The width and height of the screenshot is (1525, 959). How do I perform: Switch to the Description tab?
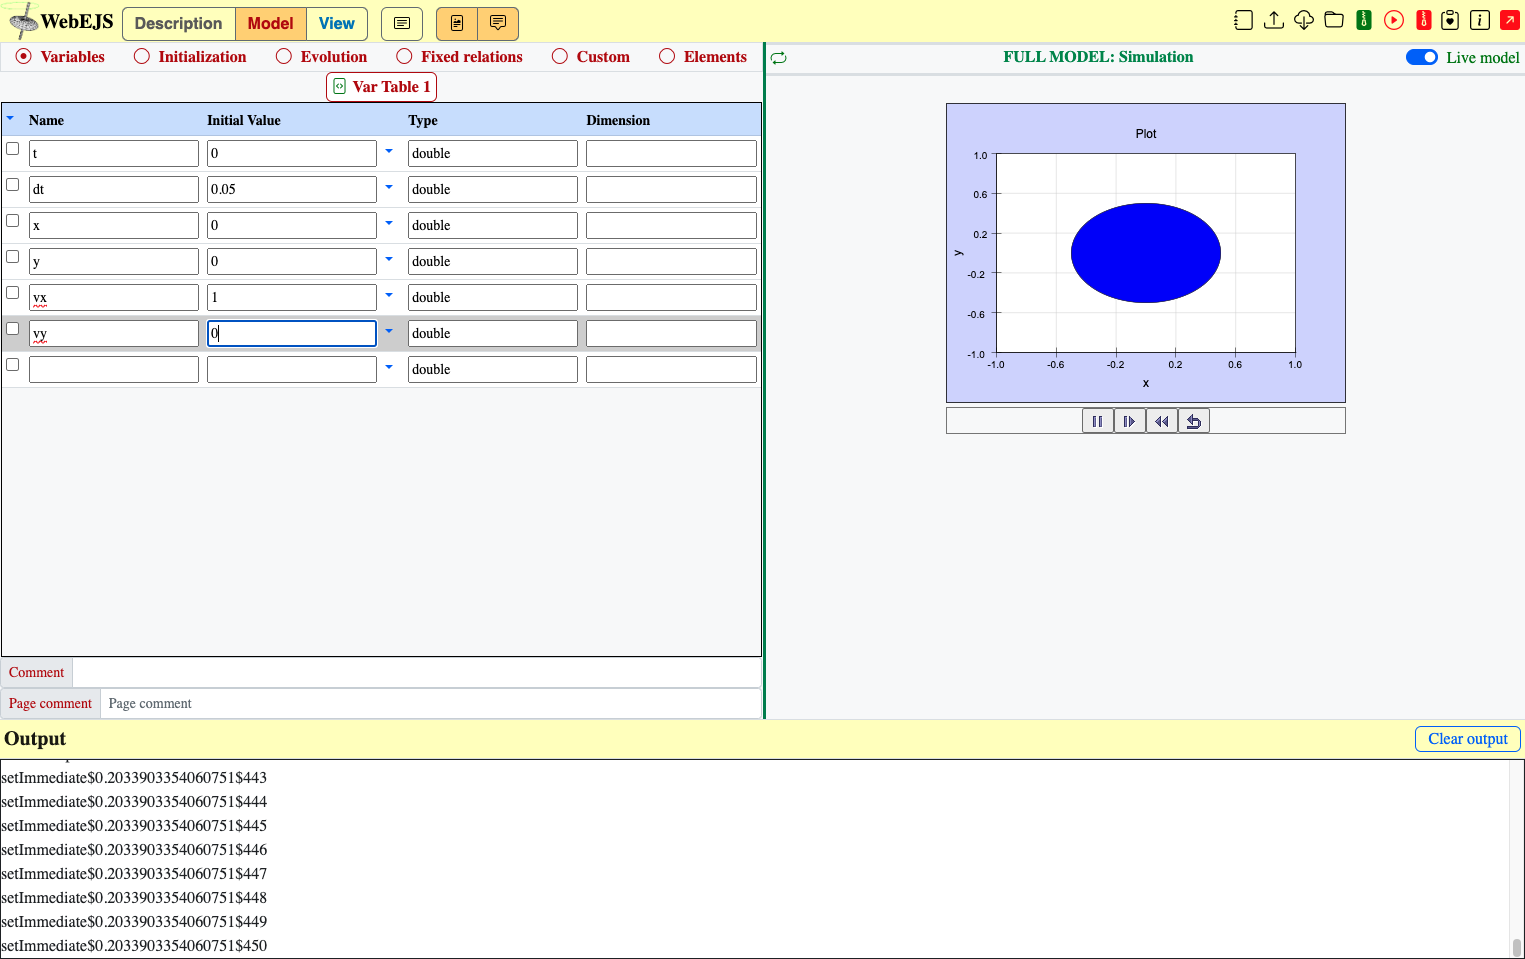click(179, 23)
